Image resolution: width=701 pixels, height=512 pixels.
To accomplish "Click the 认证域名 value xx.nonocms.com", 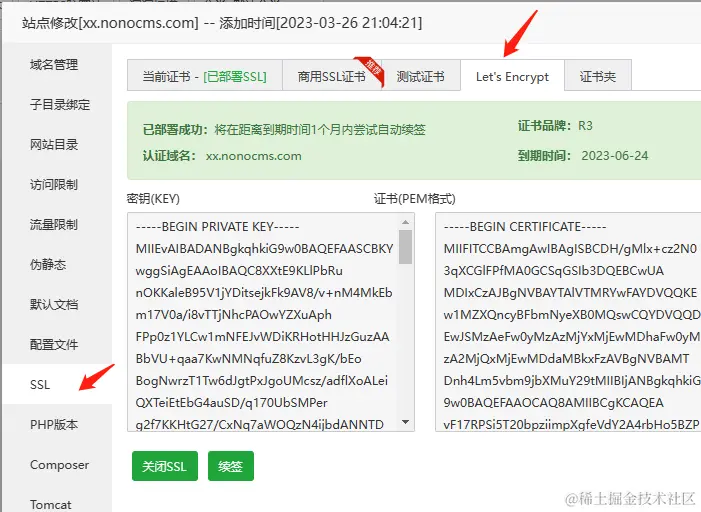I will tap(253, 156).
